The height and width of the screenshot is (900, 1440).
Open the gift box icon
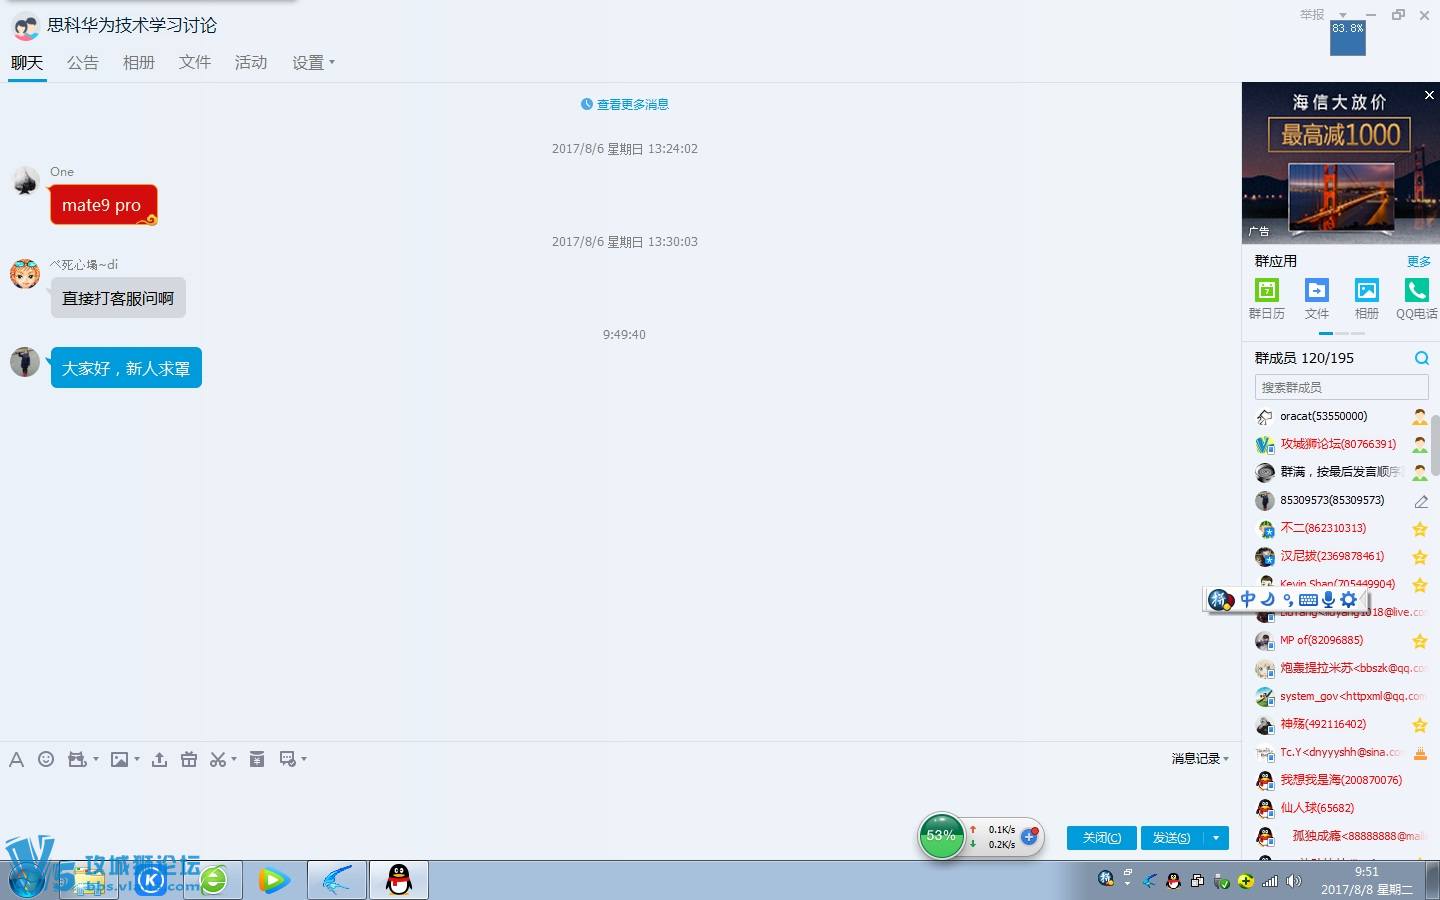coord(189,760)
